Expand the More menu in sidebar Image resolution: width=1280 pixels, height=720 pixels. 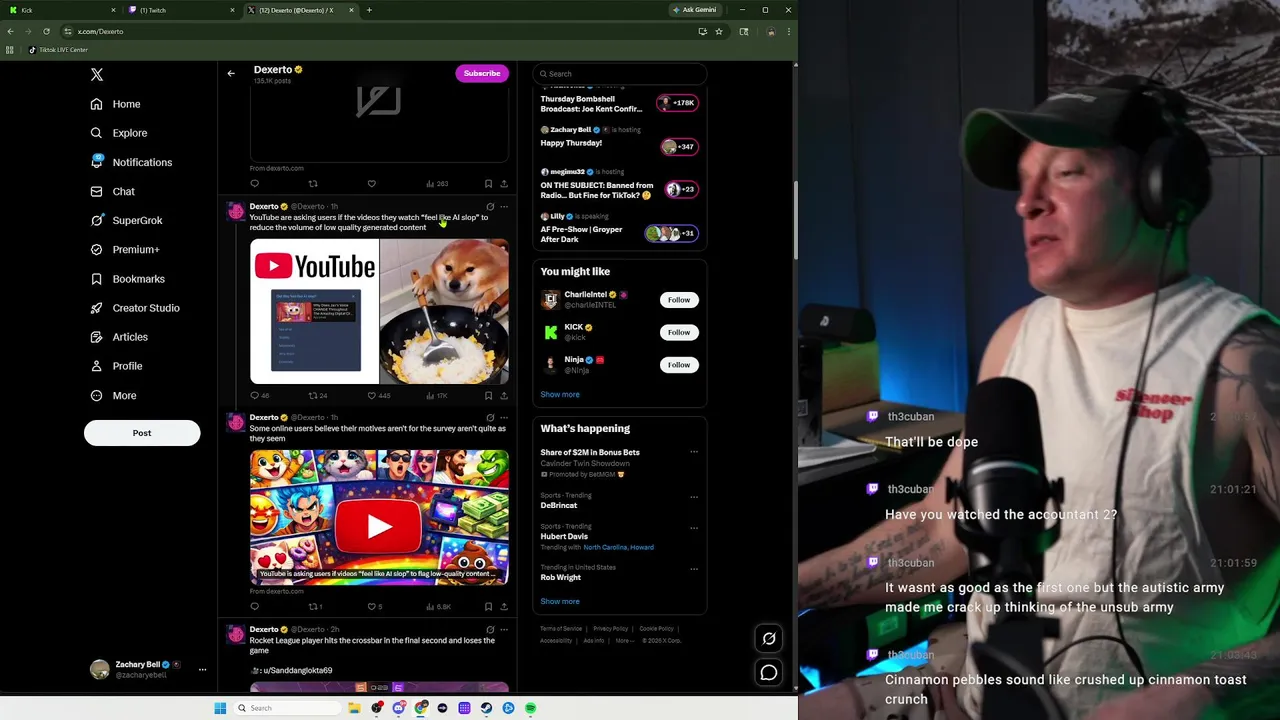pyautogui.click(x=114, y=395)
